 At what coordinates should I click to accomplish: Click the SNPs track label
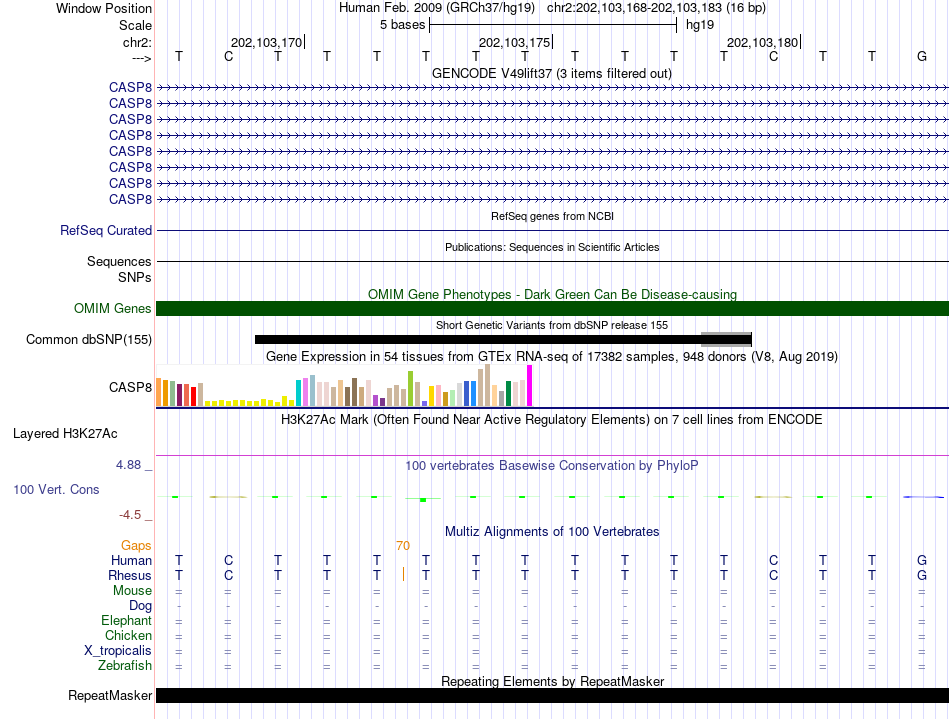135,277
